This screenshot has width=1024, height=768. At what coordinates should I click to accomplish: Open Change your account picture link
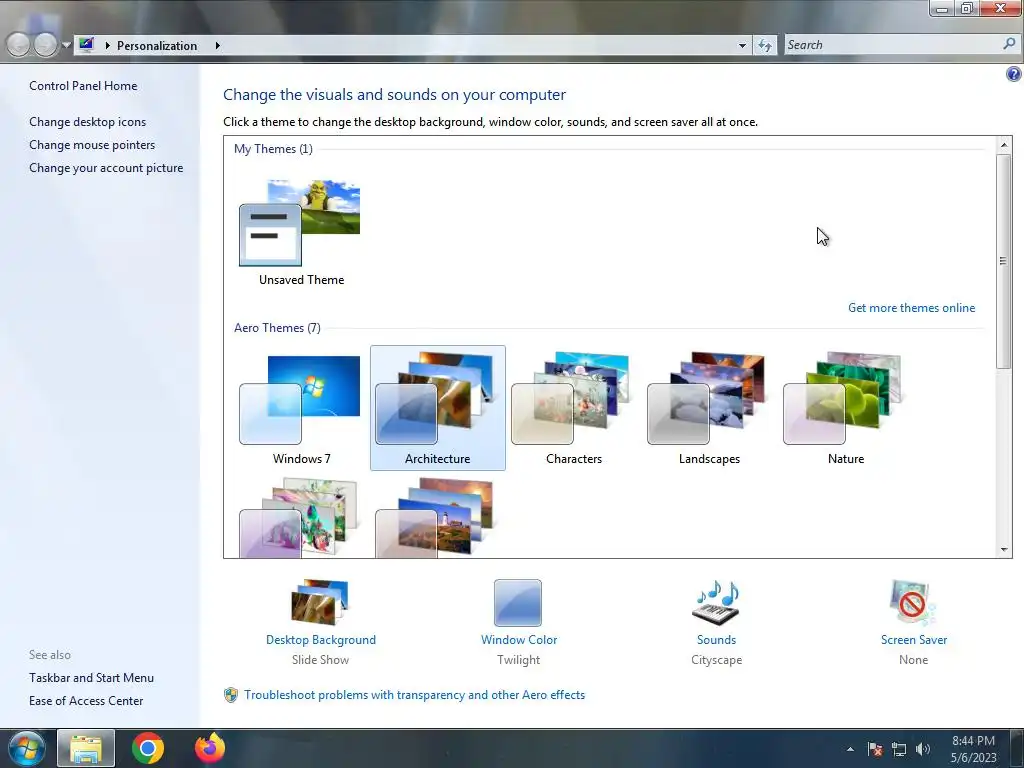tap(106, 168)
